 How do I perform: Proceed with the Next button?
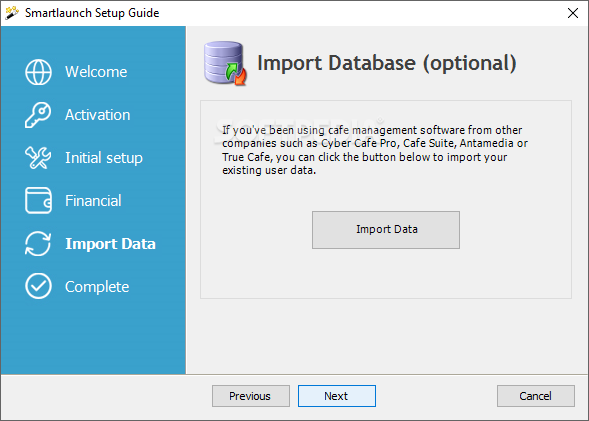pos(337,396)
